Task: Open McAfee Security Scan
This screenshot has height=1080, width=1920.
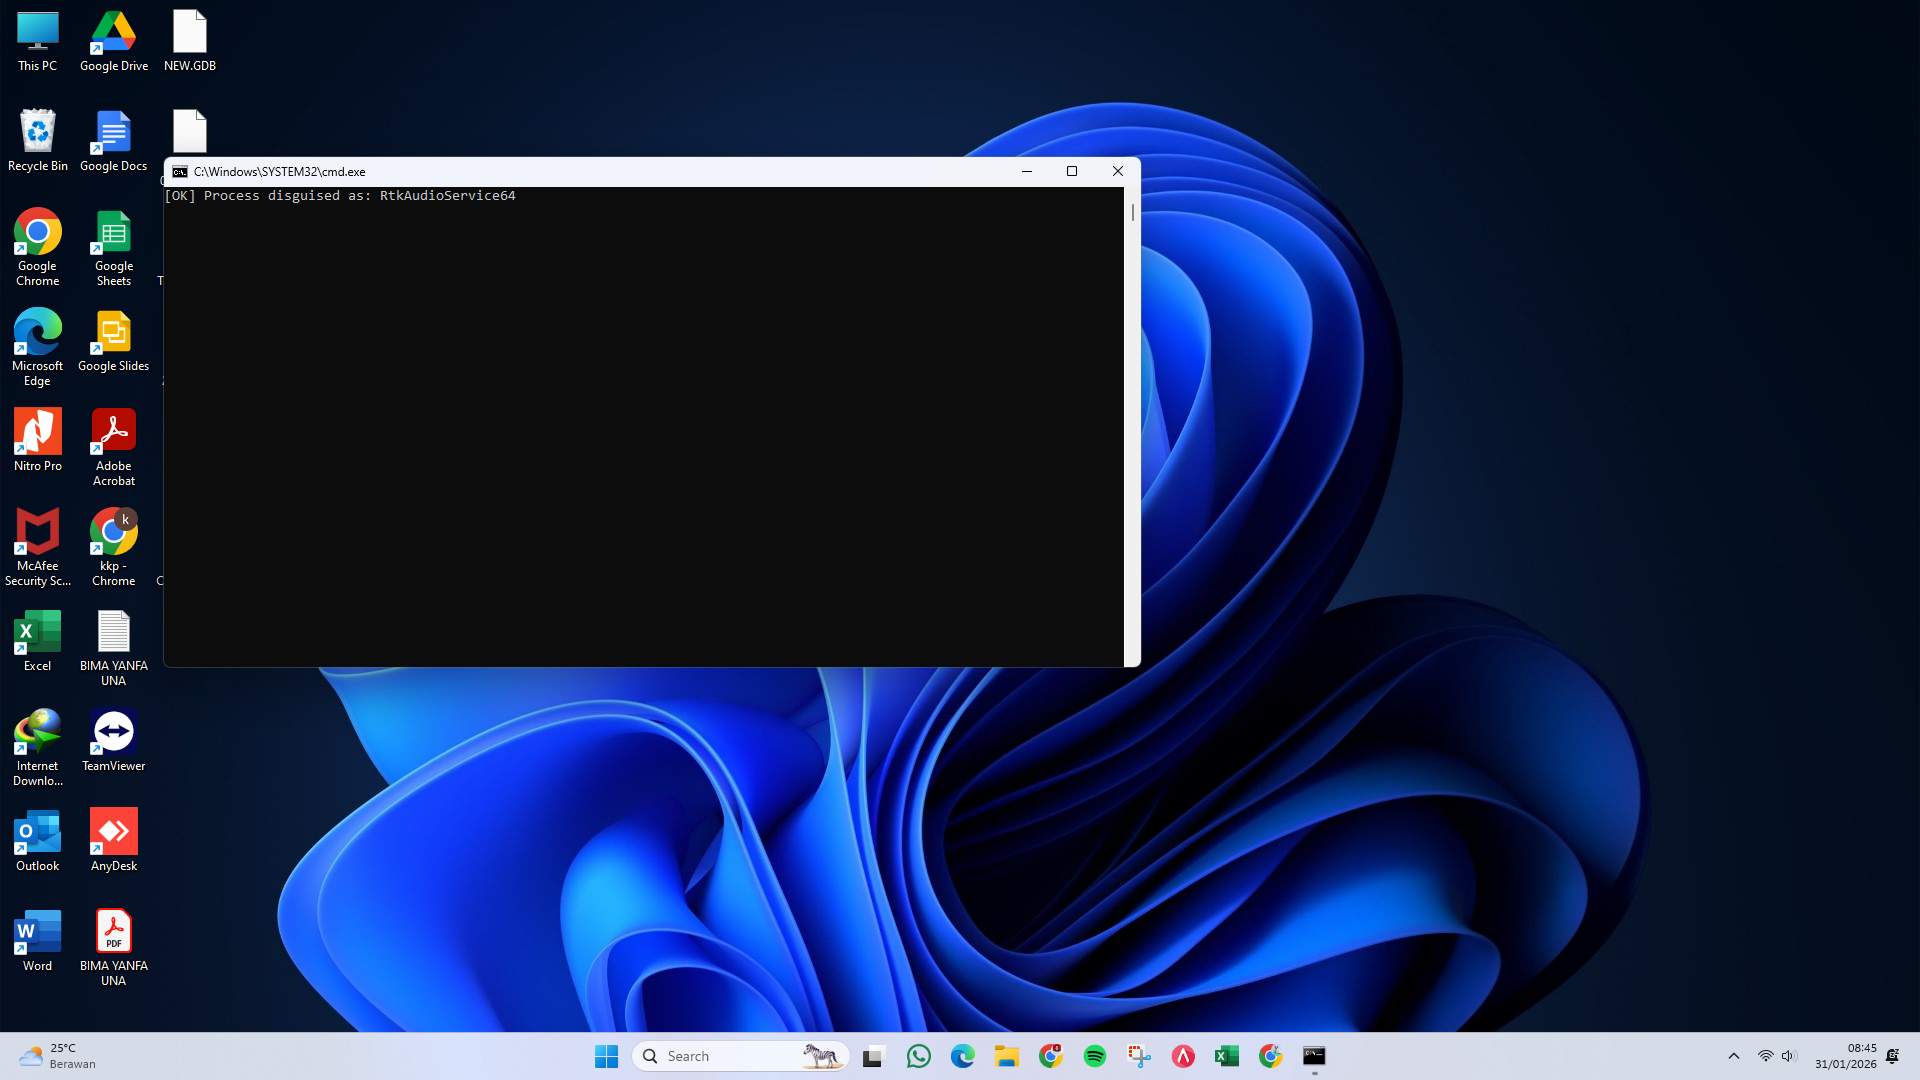Action: [37, 532]
